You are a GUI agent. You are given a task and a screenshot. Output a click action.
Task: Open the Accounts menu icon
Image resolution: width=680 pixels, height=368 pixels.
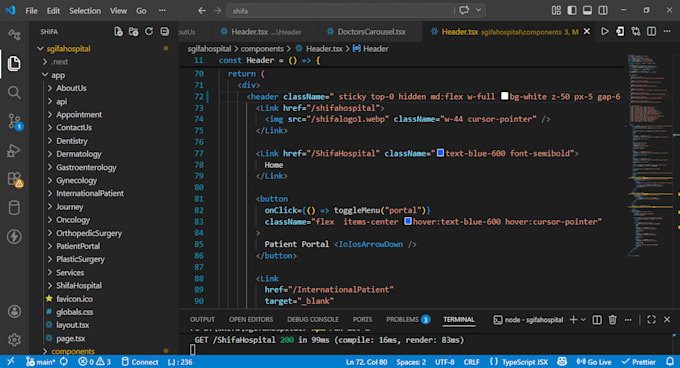click(x=14, y=312)
